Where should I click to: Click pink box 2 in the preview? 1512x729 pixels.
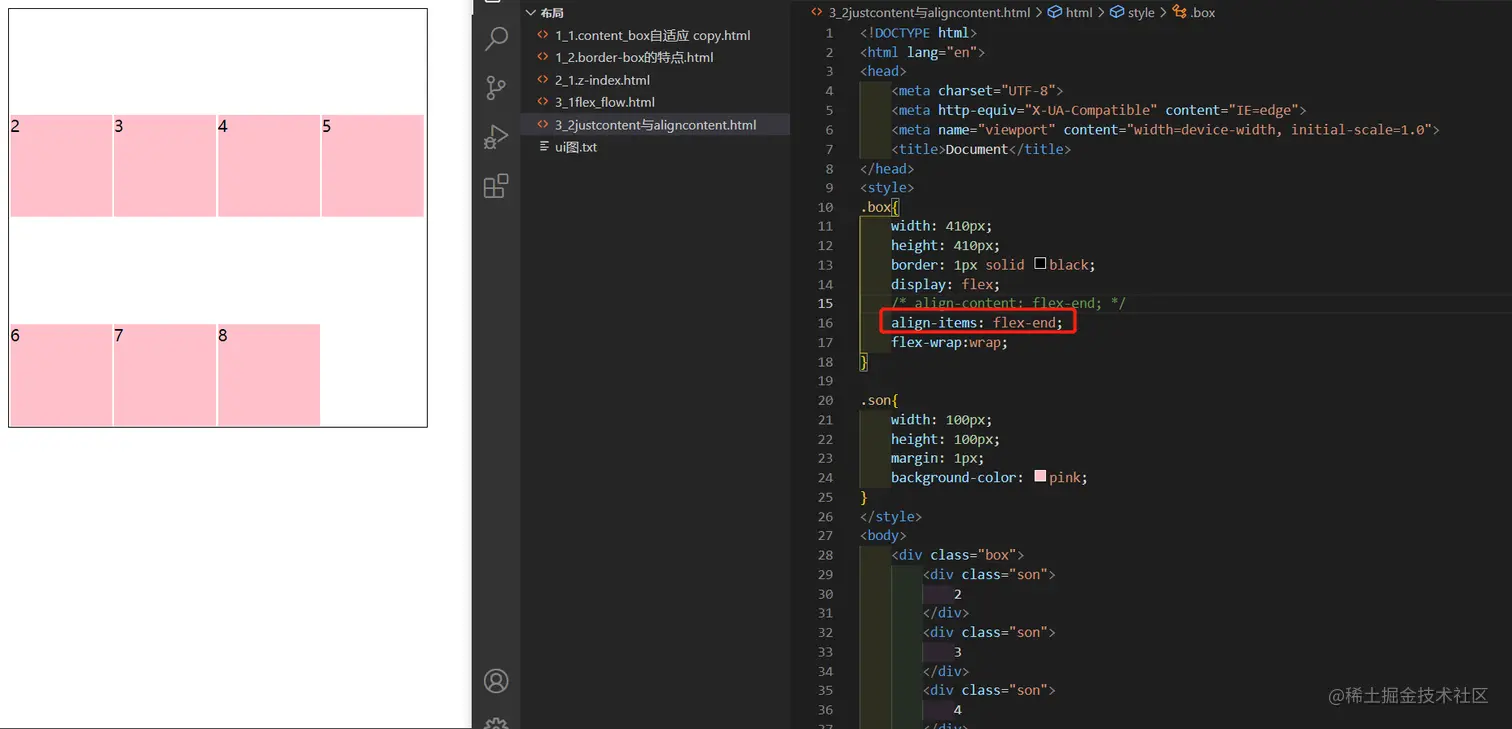pos(61,166)
